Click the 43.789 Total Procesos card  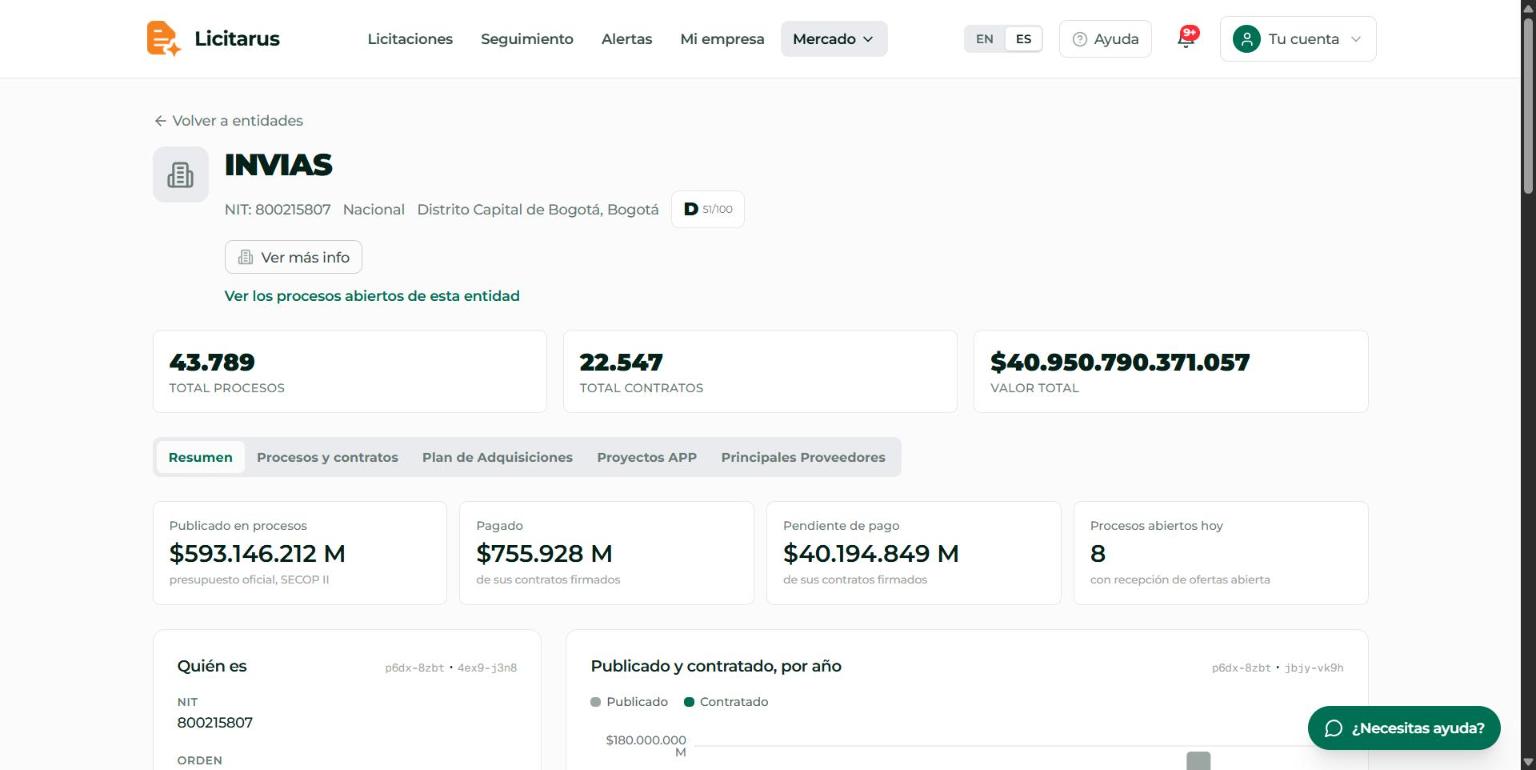(350, 371)
